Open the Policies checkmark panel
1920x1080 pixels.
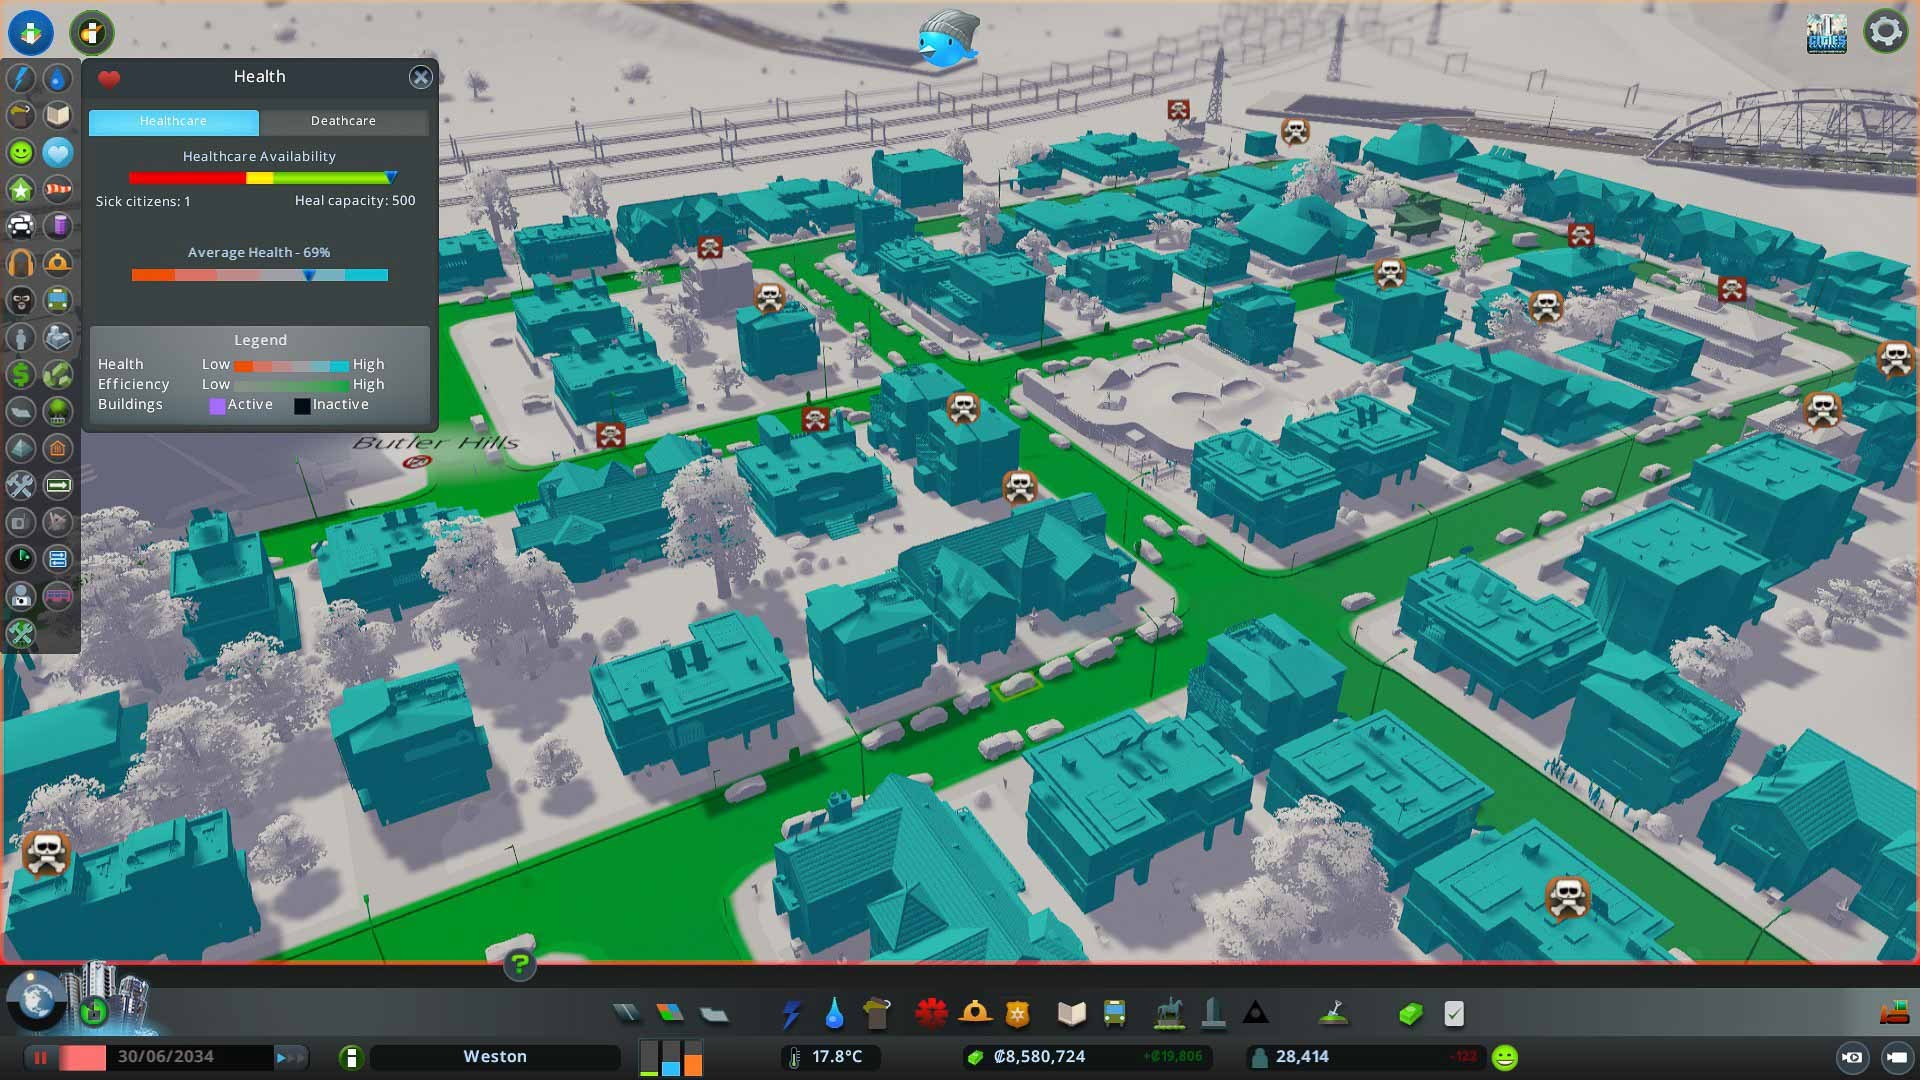[x=1454, y=1014]
